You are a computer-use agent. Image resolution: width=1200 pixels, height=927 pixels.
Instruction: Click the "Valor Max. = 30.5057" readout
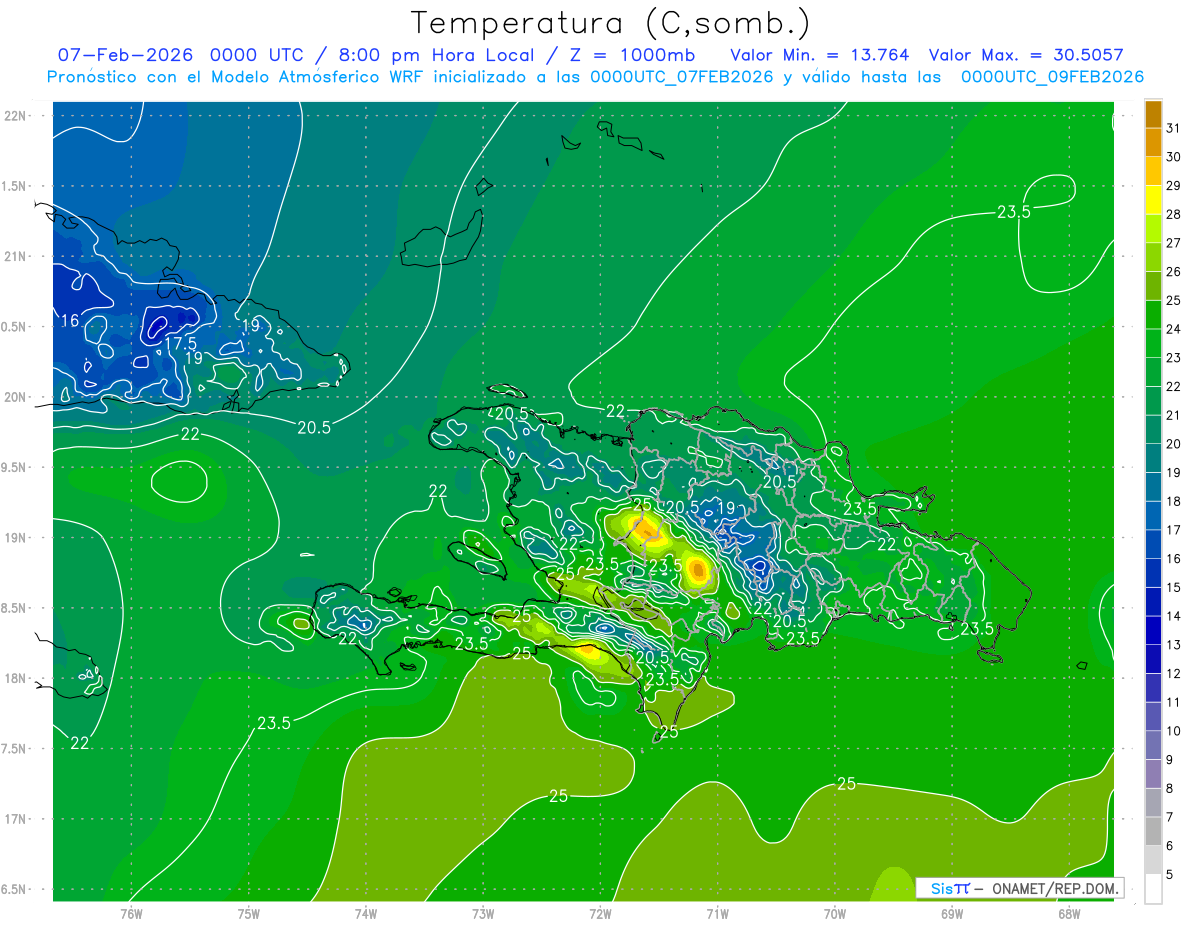click(x=1026, y=55)
